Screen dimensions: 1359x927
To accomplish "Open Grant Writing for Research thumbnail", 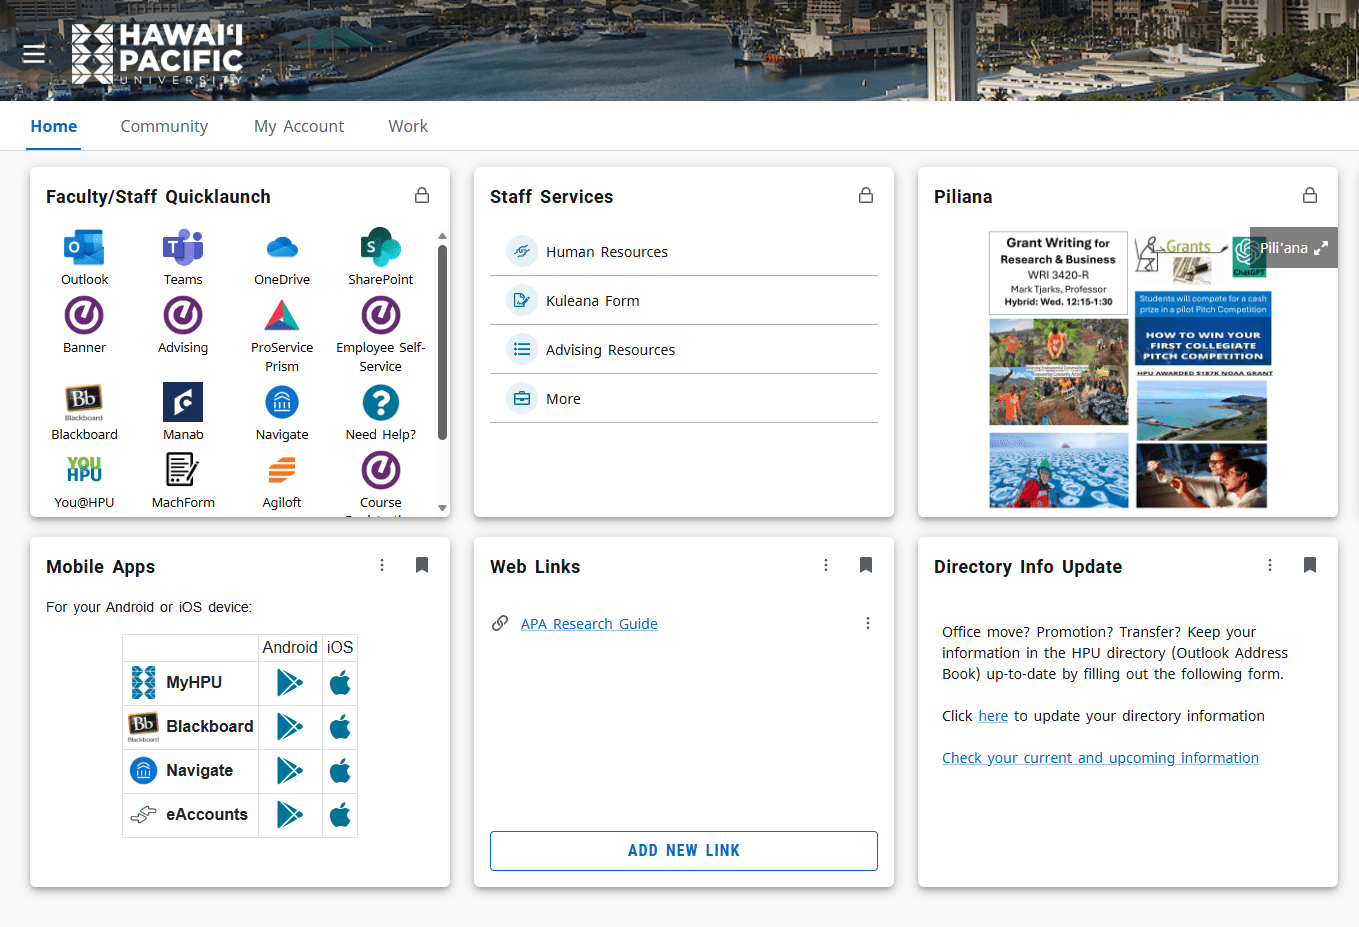I will click(x=1058, y=274).
